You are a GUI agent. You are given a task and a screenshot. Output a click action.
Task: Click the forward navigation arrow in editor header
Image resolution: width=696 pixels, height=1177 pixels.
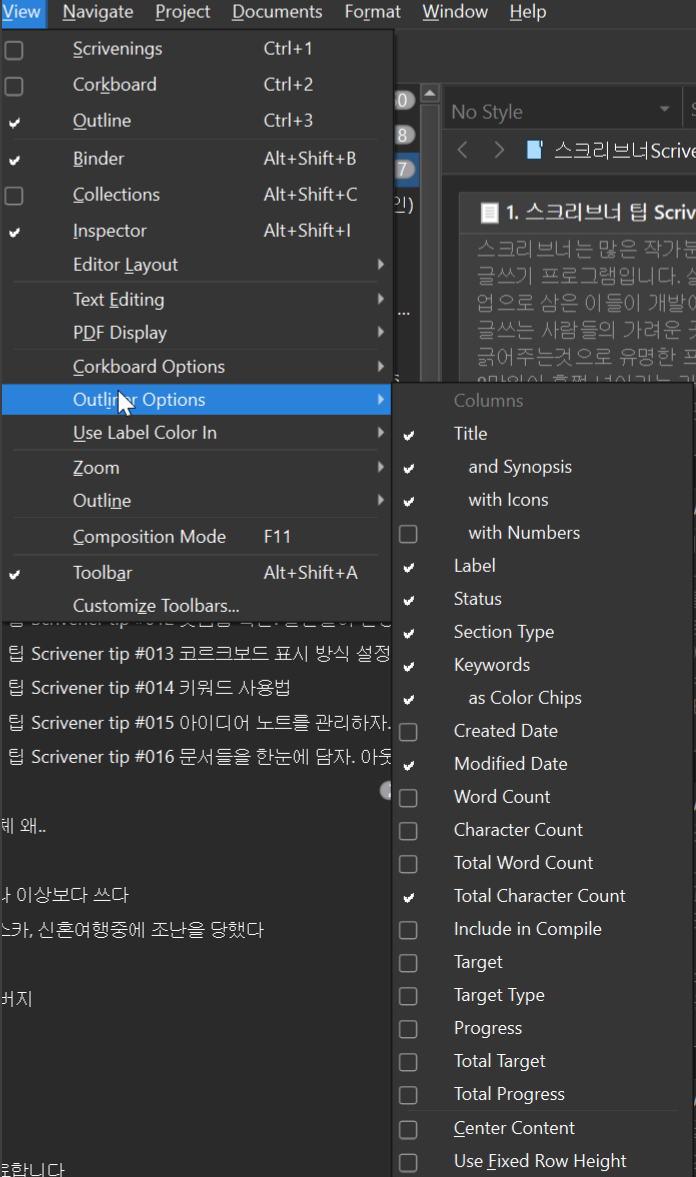pyautogui.click(x=499, y=150)
